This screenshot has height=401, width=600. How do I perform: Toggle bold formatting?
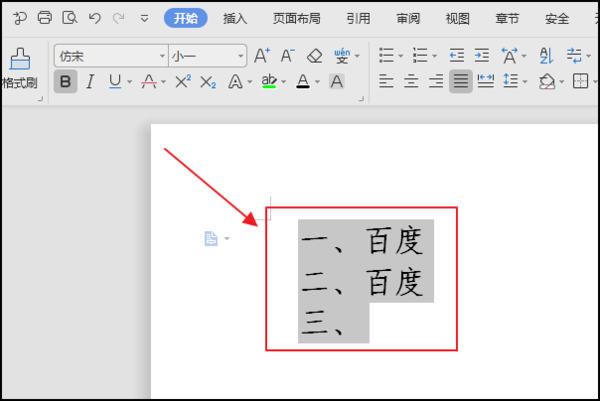pos(65,82)
